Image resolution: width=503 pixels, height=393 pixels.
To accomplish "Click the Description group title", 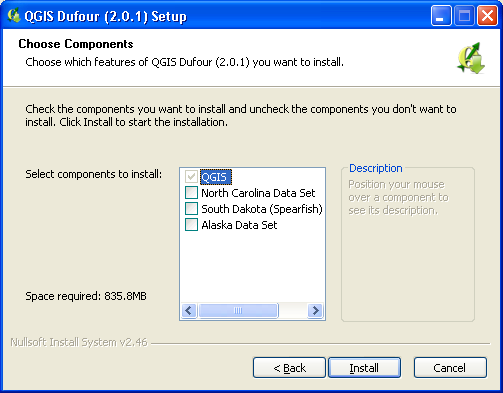I will [x=376, y=168].
